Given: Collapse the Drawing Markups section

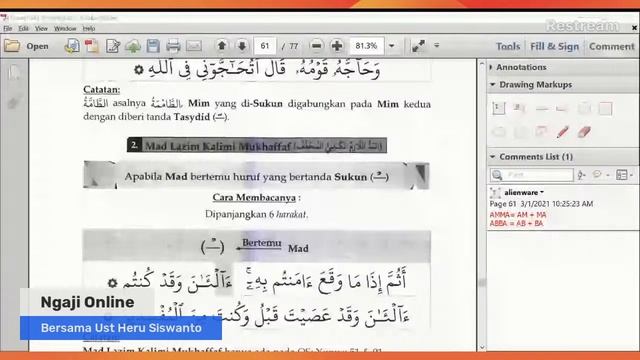Looking at the screenshot, I should coord(535,84).
